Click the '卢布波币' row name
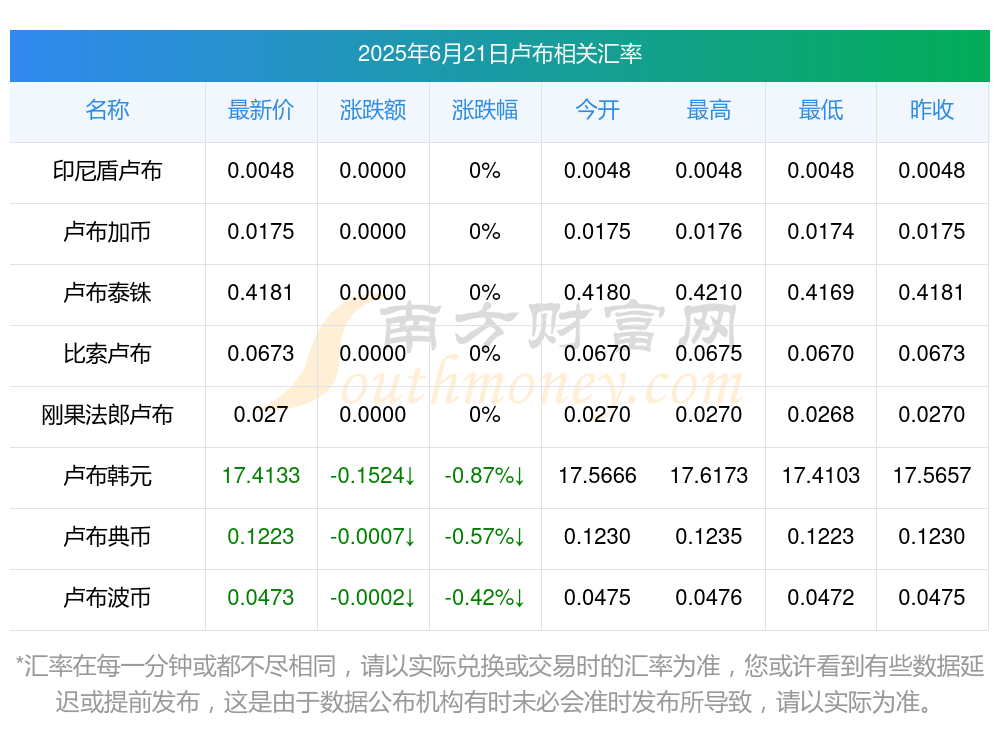Viewport: 1000px width, 733px height. click(x=107, y=598)
